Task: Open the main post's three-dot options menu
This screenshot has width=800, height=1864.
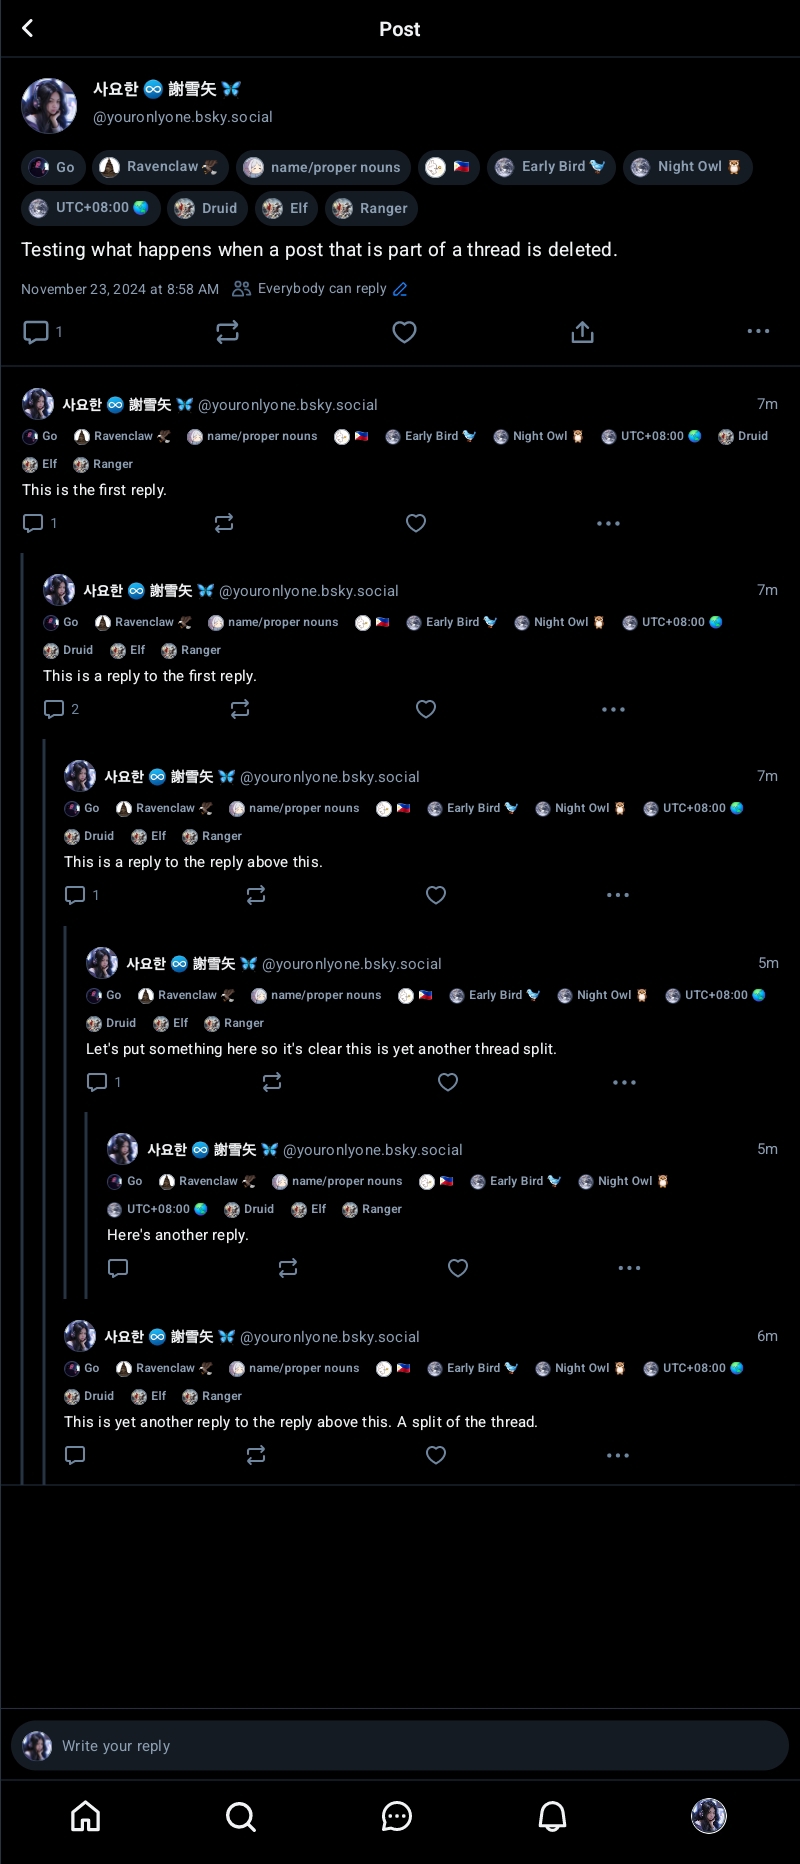Action: (758, 331)
